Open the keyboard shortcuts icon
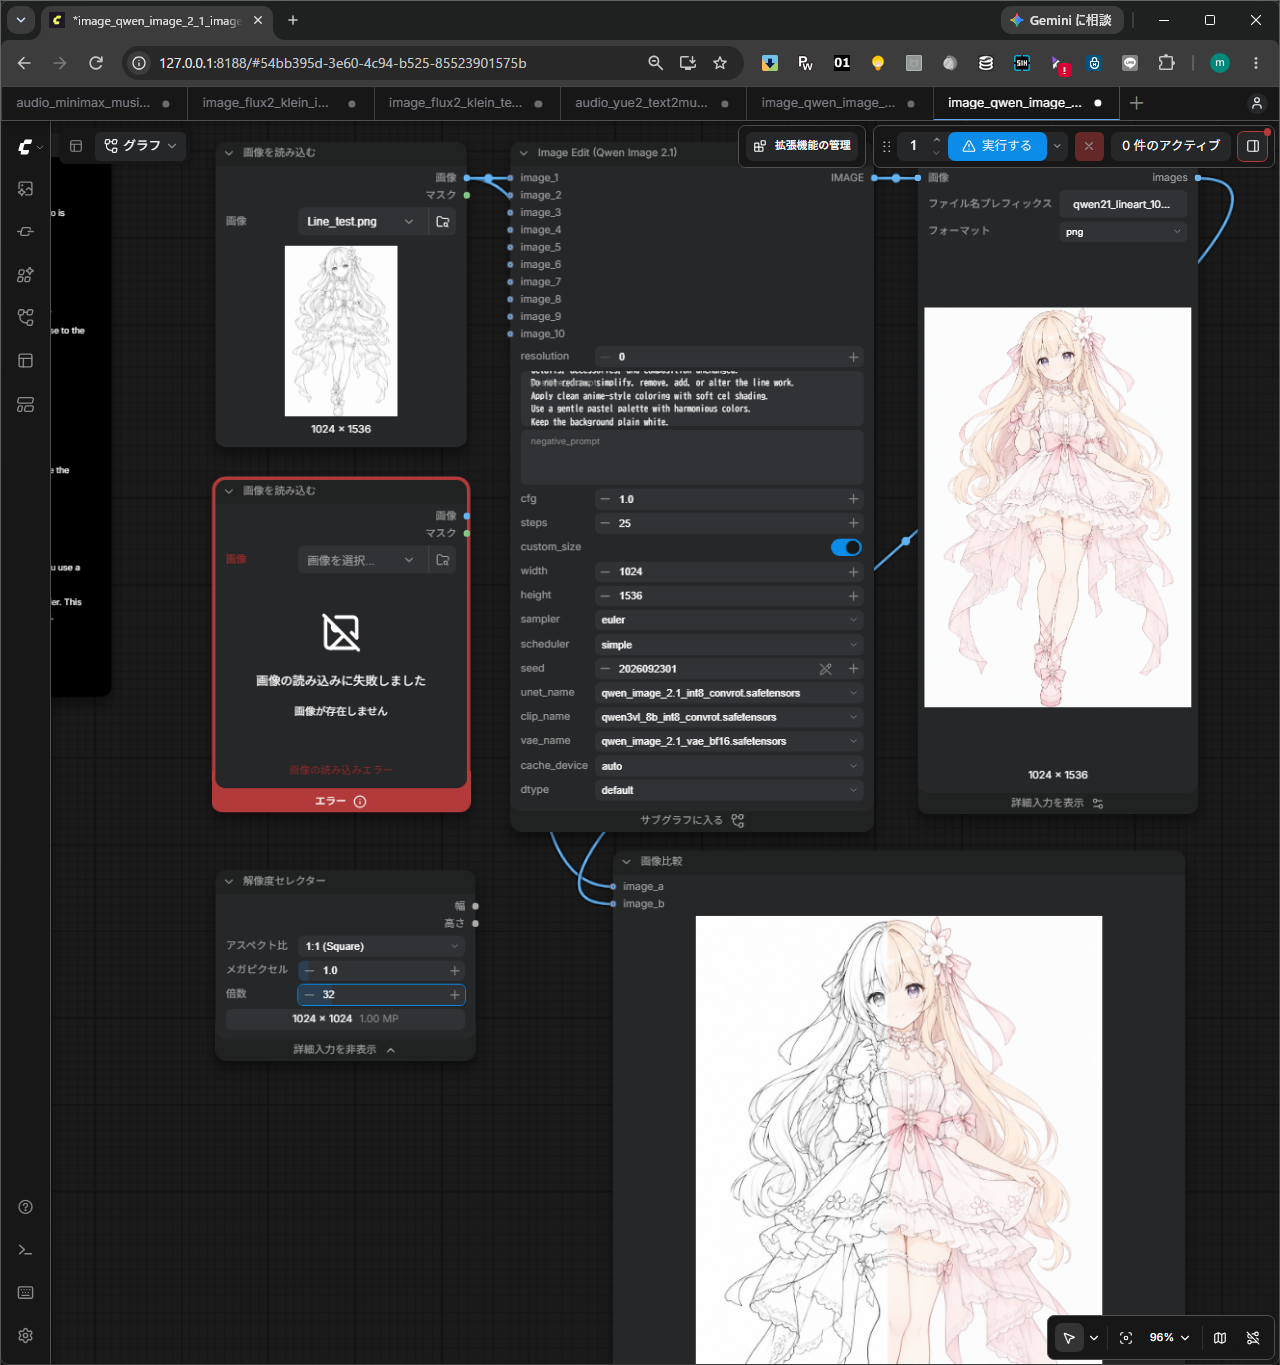Viewport: 1280px width, 1365px height. pyautogui.click(x=26, y=1293)
